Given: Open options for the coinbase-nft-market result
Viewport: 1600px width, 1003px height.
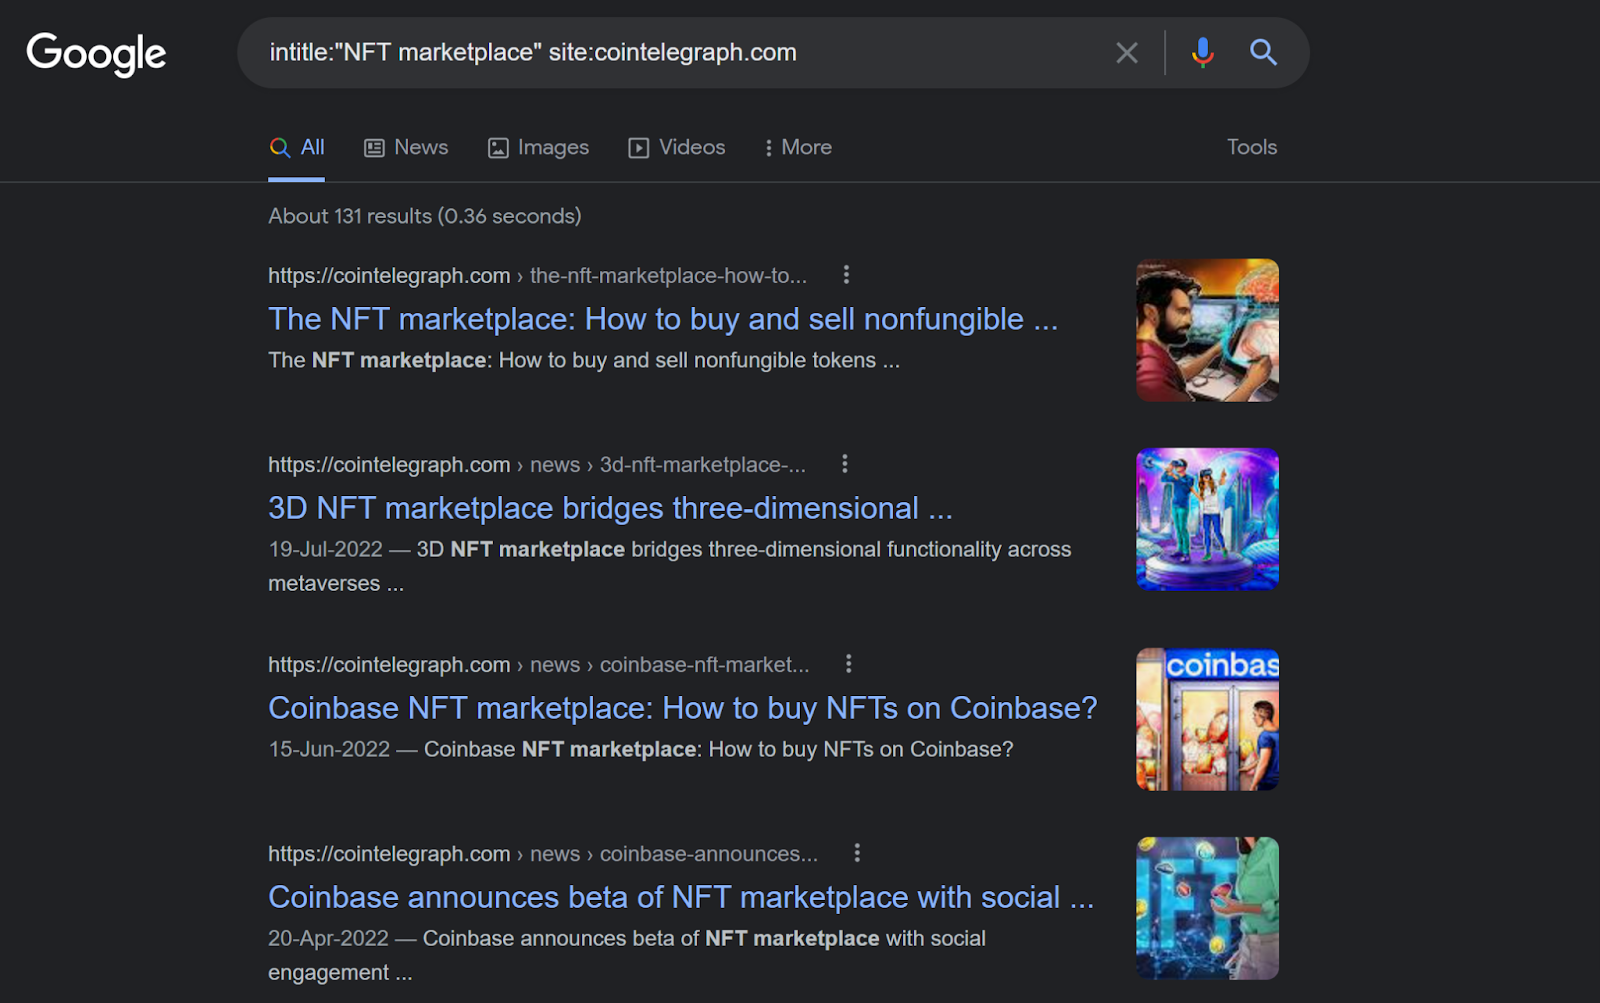Looking at the screenshot, I should pyautogui.click(x=848, y=664).
